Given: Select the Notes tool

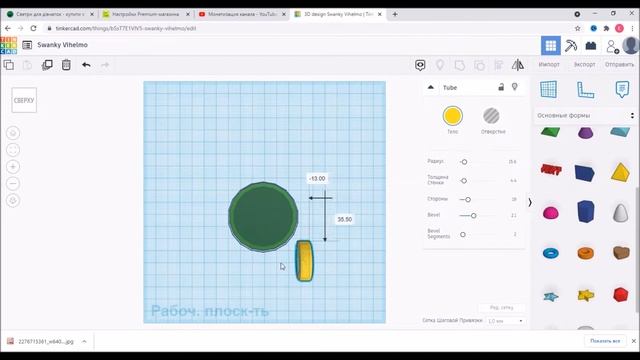Looking at the screenshot, I should (622, 89).
